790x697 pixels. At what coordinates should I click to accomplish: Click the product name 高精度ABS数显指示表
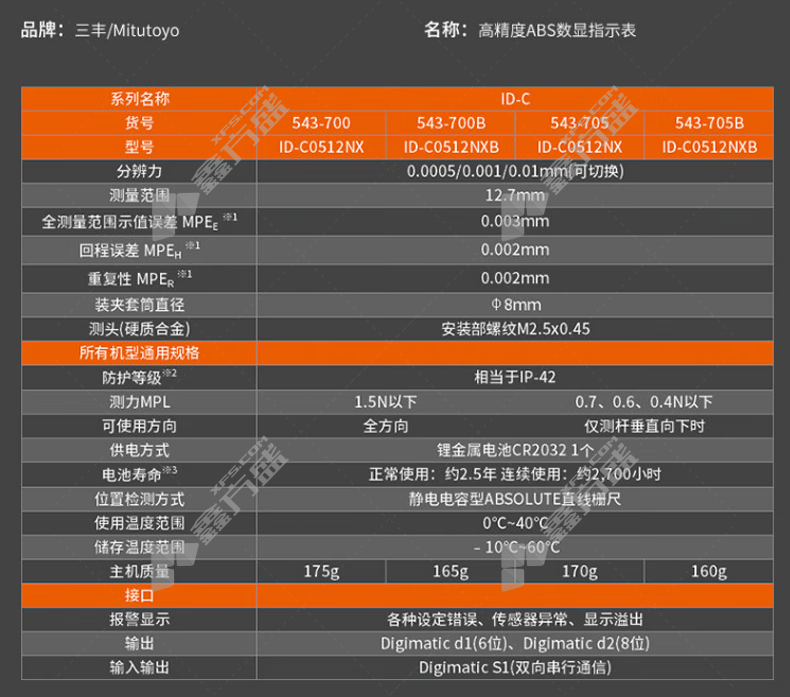coord(557,31)
